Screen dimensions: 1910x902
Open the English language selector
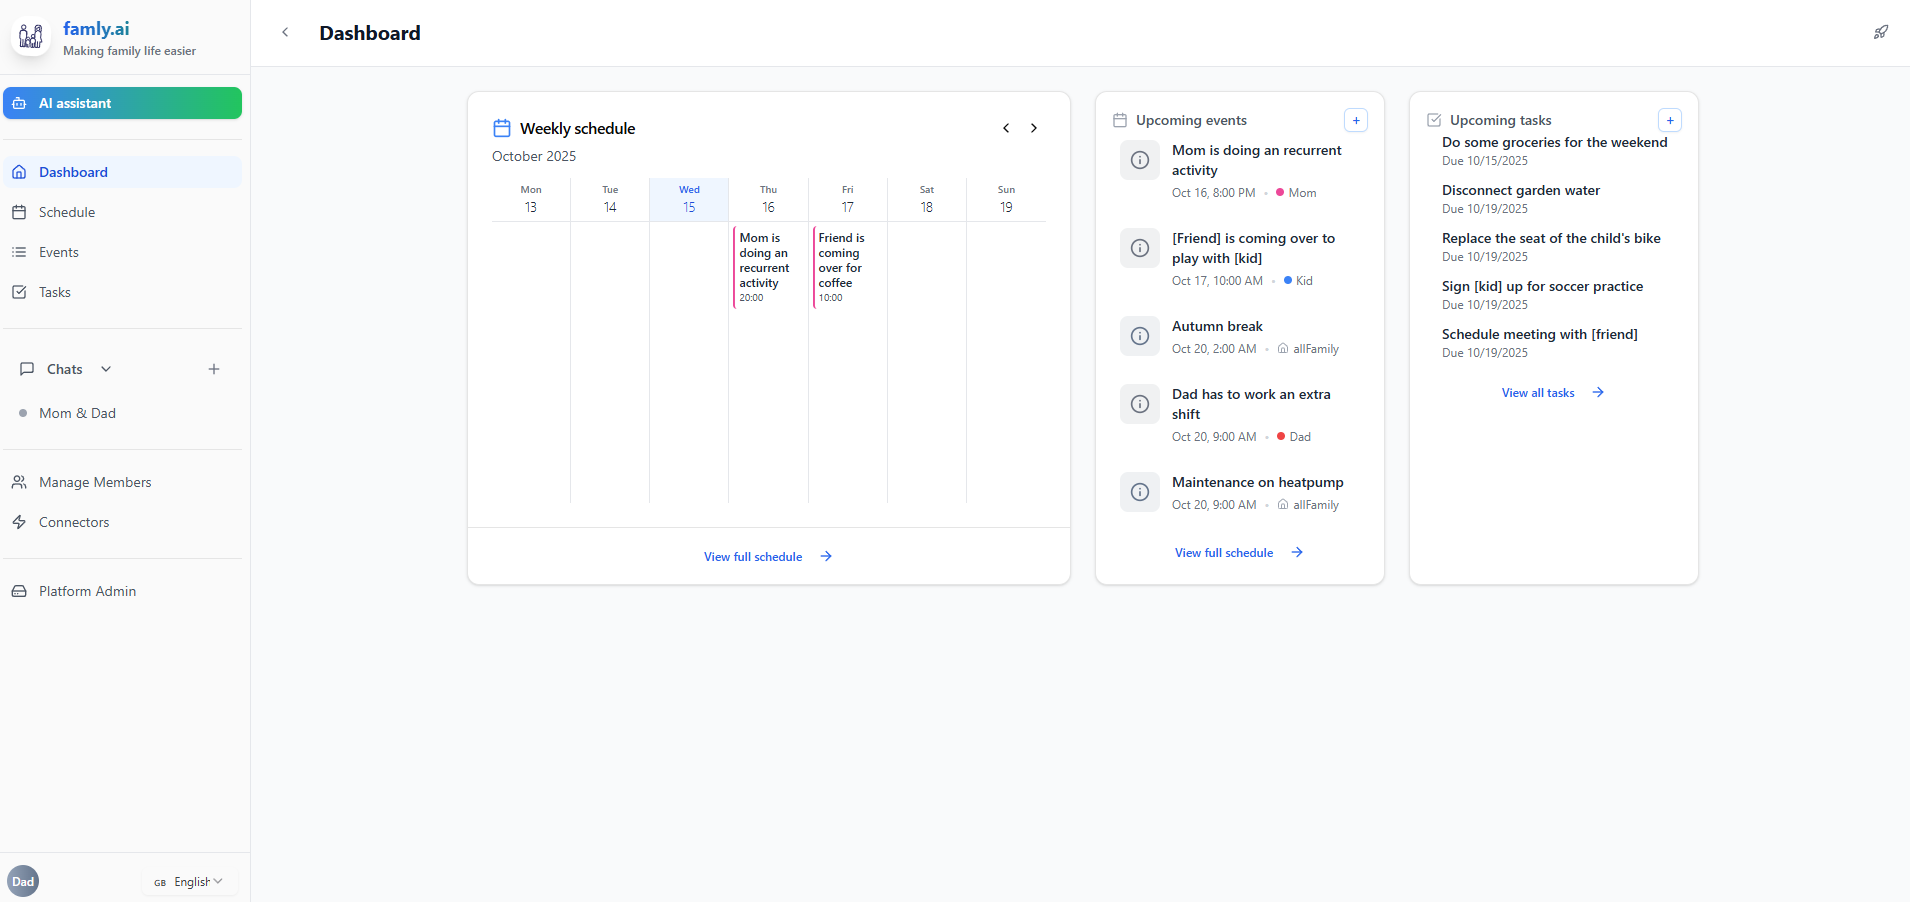pyautogui.click(x=189, y=881)
